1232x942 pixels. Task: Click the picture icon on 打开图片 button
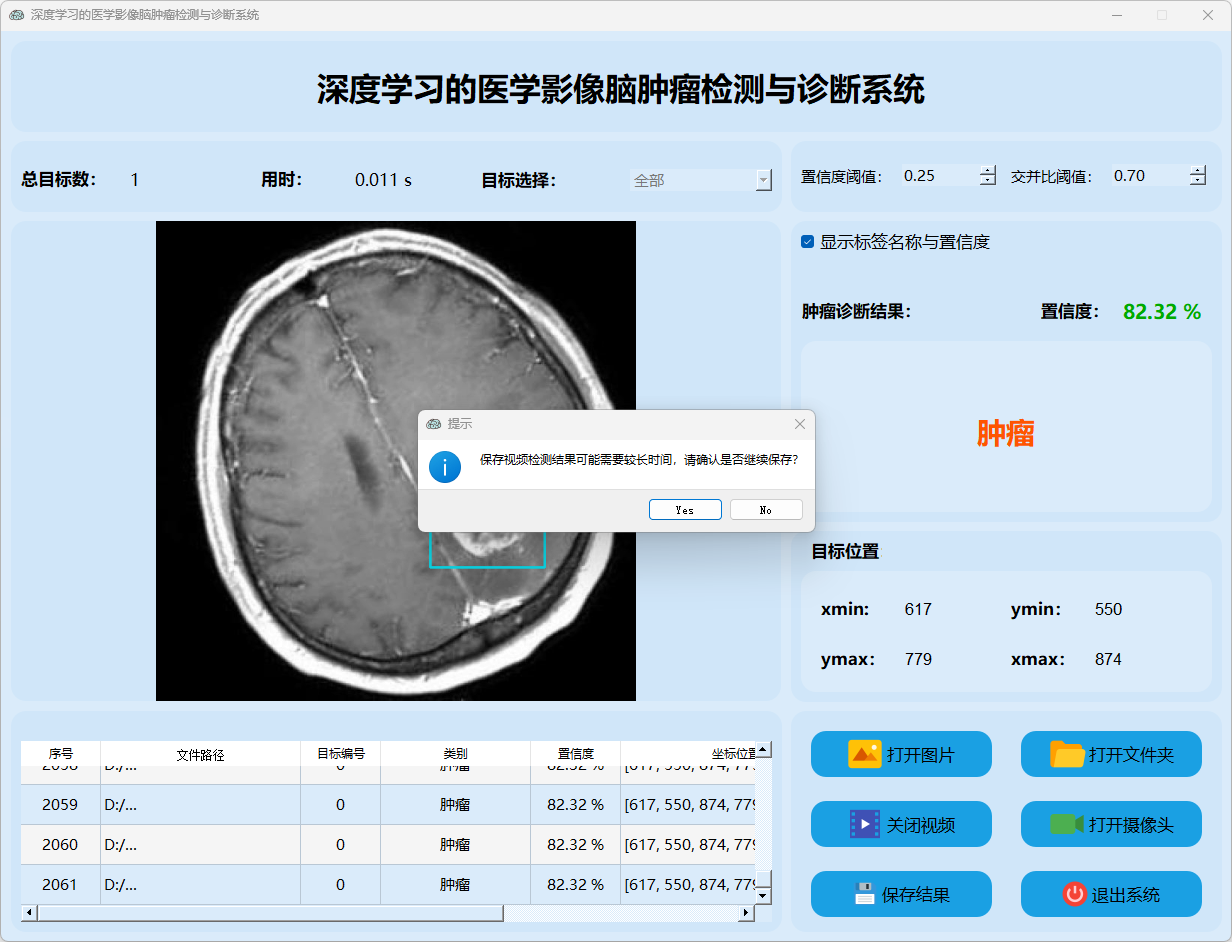coord(864,754)
